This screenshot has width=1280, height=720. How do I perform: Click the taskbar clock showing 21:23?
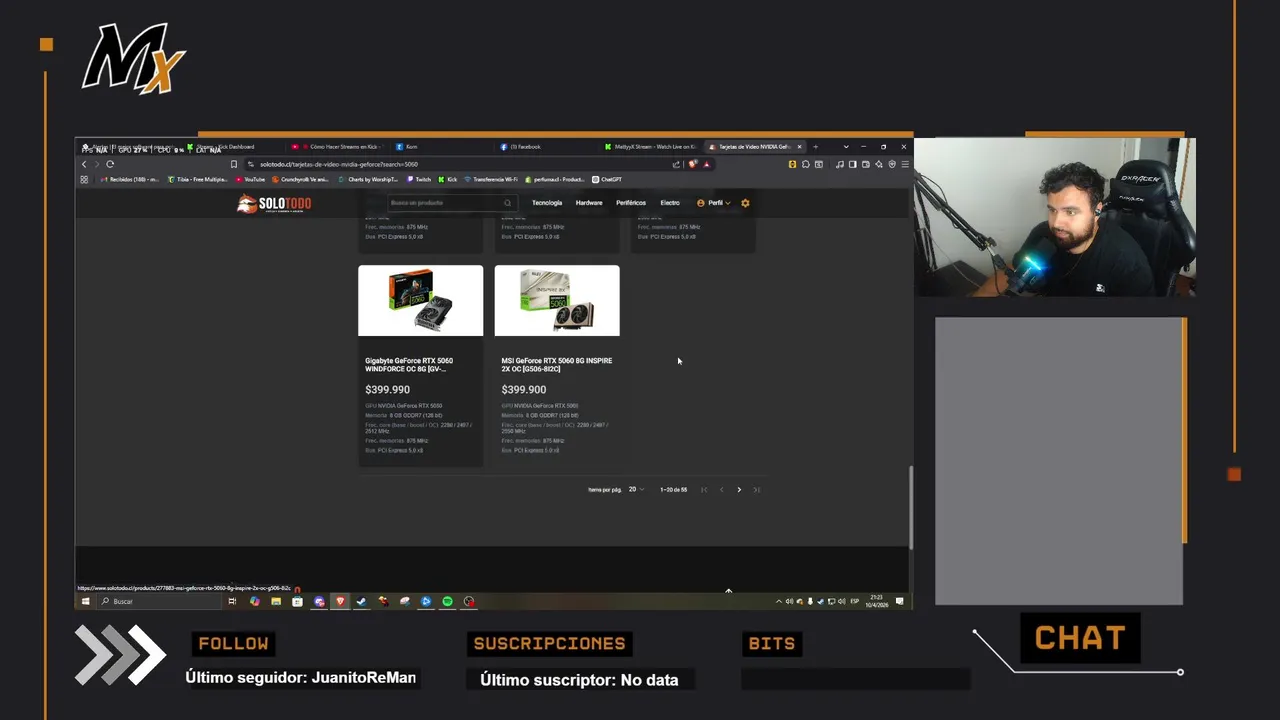877,602
